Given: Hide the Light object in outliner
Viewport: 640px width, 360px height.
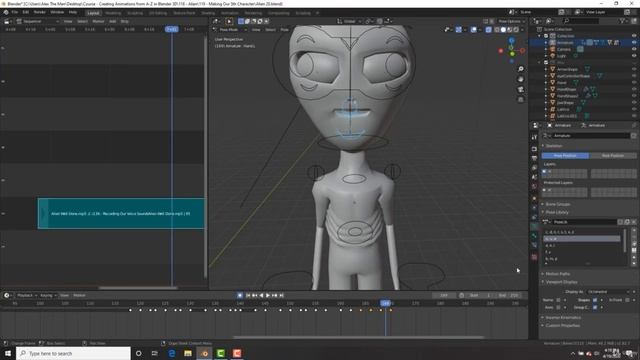Looking at the screenshot, I should [634, 56].
